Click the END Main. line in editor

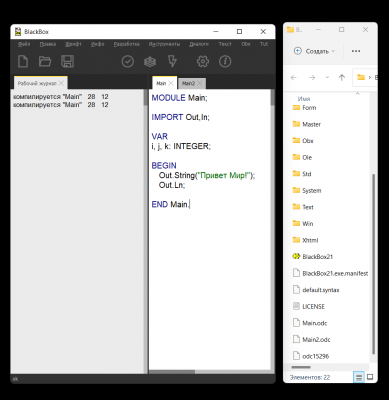point(170,204)
